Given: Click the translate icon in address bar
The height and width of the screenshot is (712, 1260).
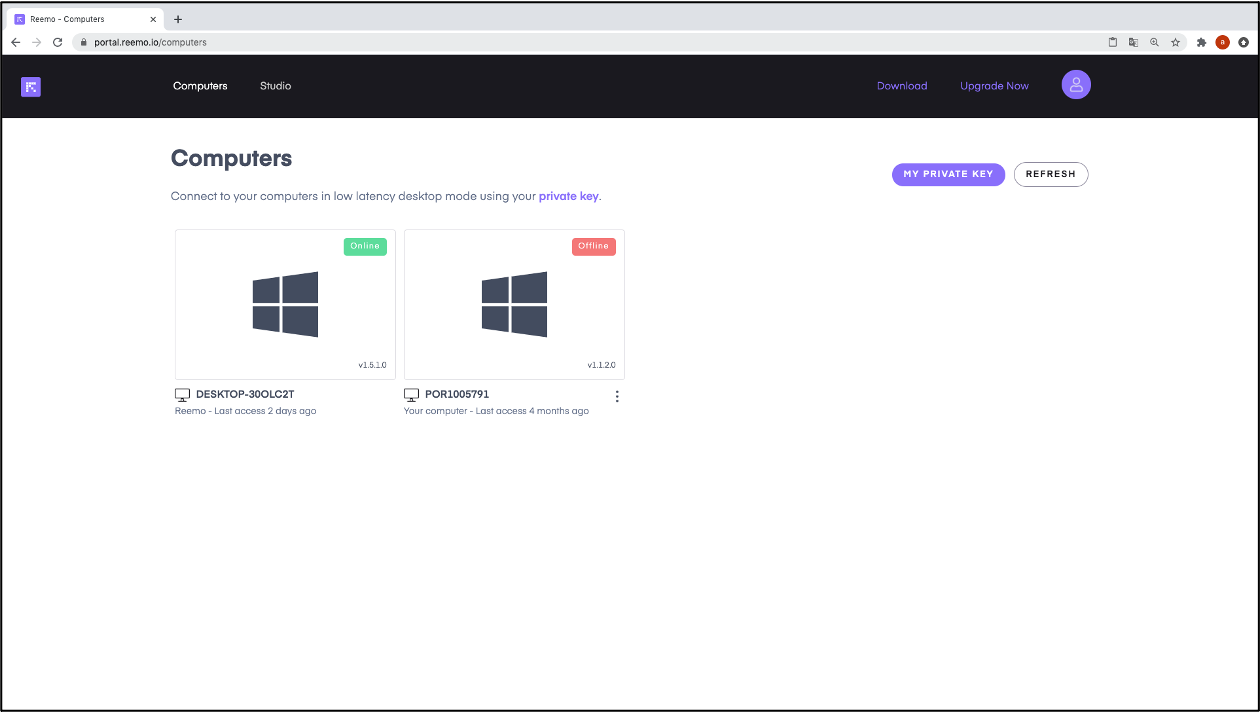Looking at the screenshot, I should (x=1133, y=42).
